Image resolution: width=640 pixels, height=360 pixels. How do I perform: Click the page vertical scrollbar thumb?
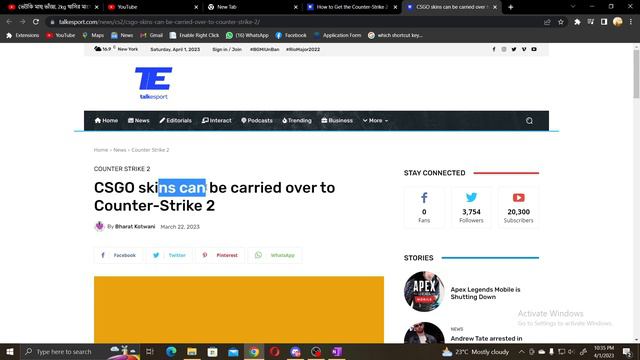636,73
